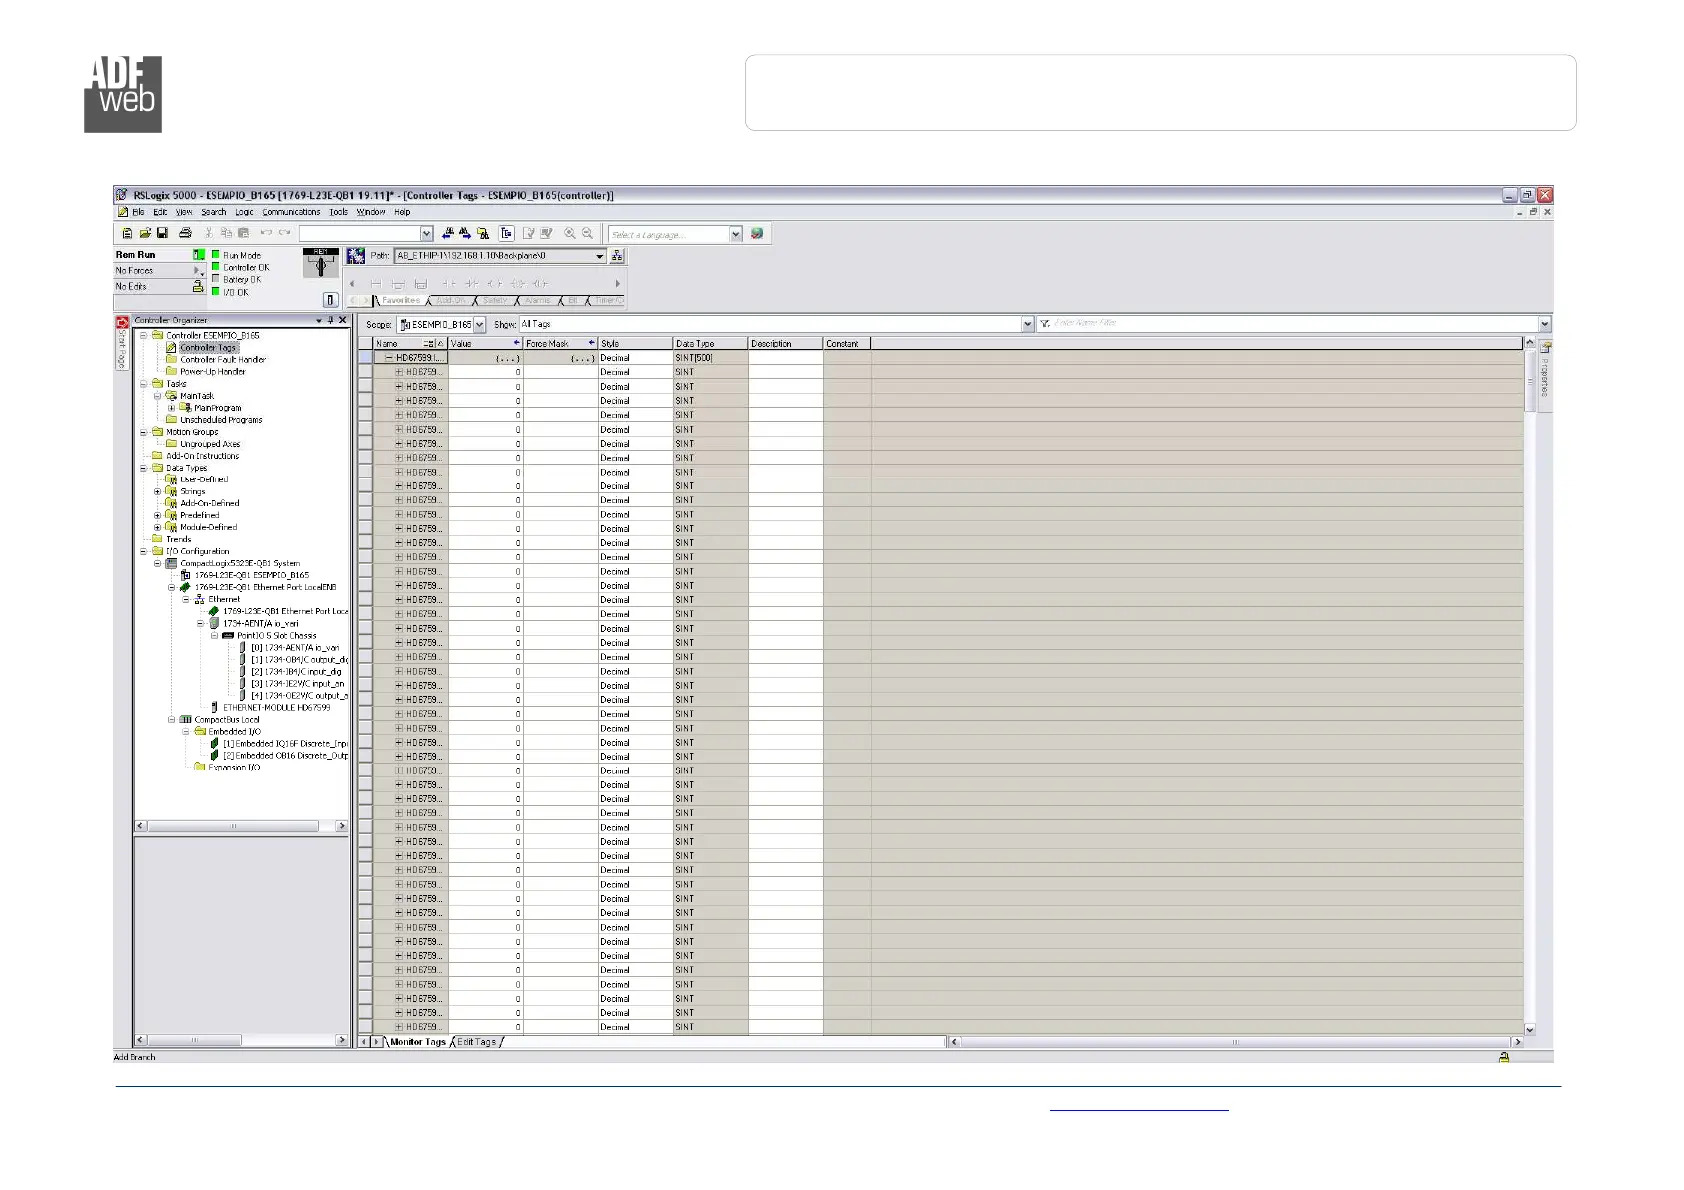This screenshot has height=1190, width=1684.
Task: Open the Scope dropdown for ESEMPIO_B165
Action: tap(480, 325)
